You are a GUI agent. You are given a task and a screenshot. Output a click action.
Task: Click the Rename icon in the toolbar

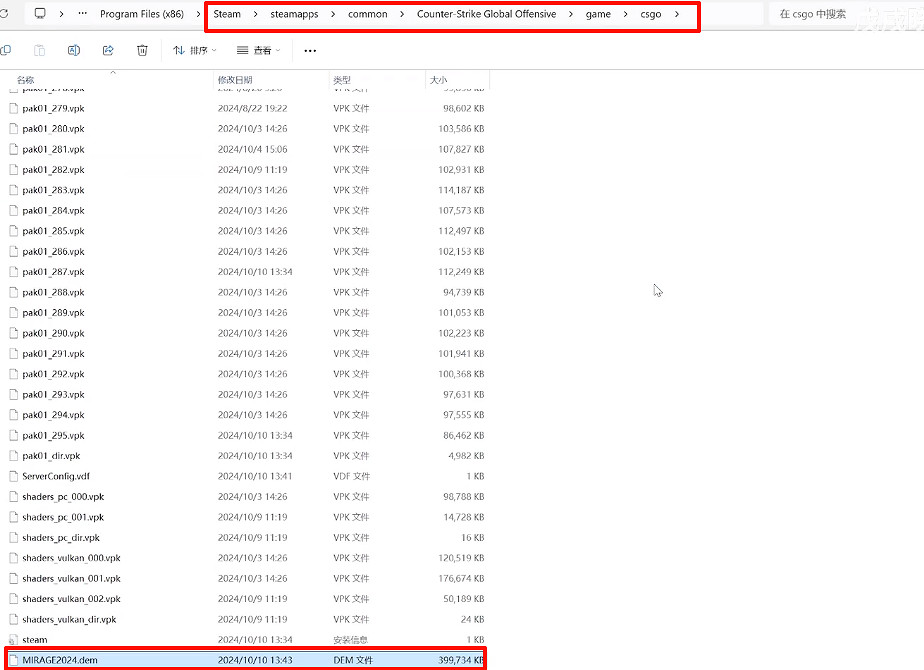74,50
